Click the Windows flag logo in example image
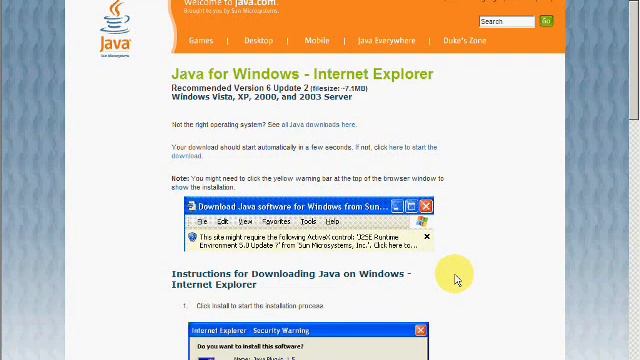This screenshot has width=640, height=360. [422, 222]
